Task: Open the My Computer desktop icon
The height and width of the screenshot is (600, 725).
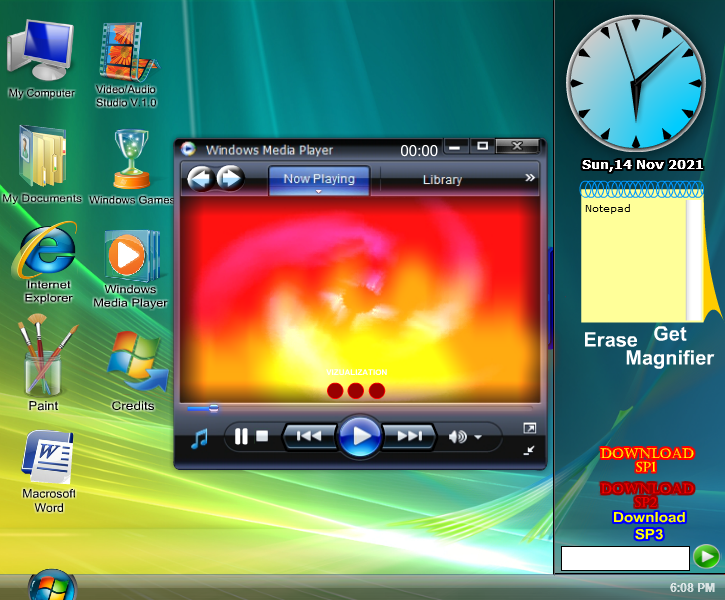Action: pyautogui.click(x=41, y=58)
